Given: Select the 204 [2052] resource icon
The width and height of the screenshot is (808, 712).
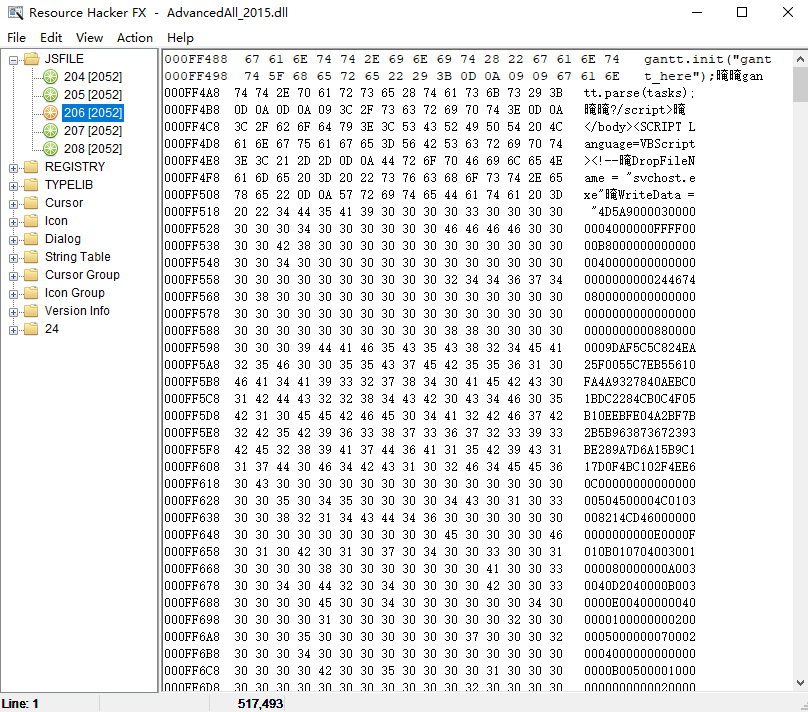Looking at the screenshot, I should (x=50, y=77).
